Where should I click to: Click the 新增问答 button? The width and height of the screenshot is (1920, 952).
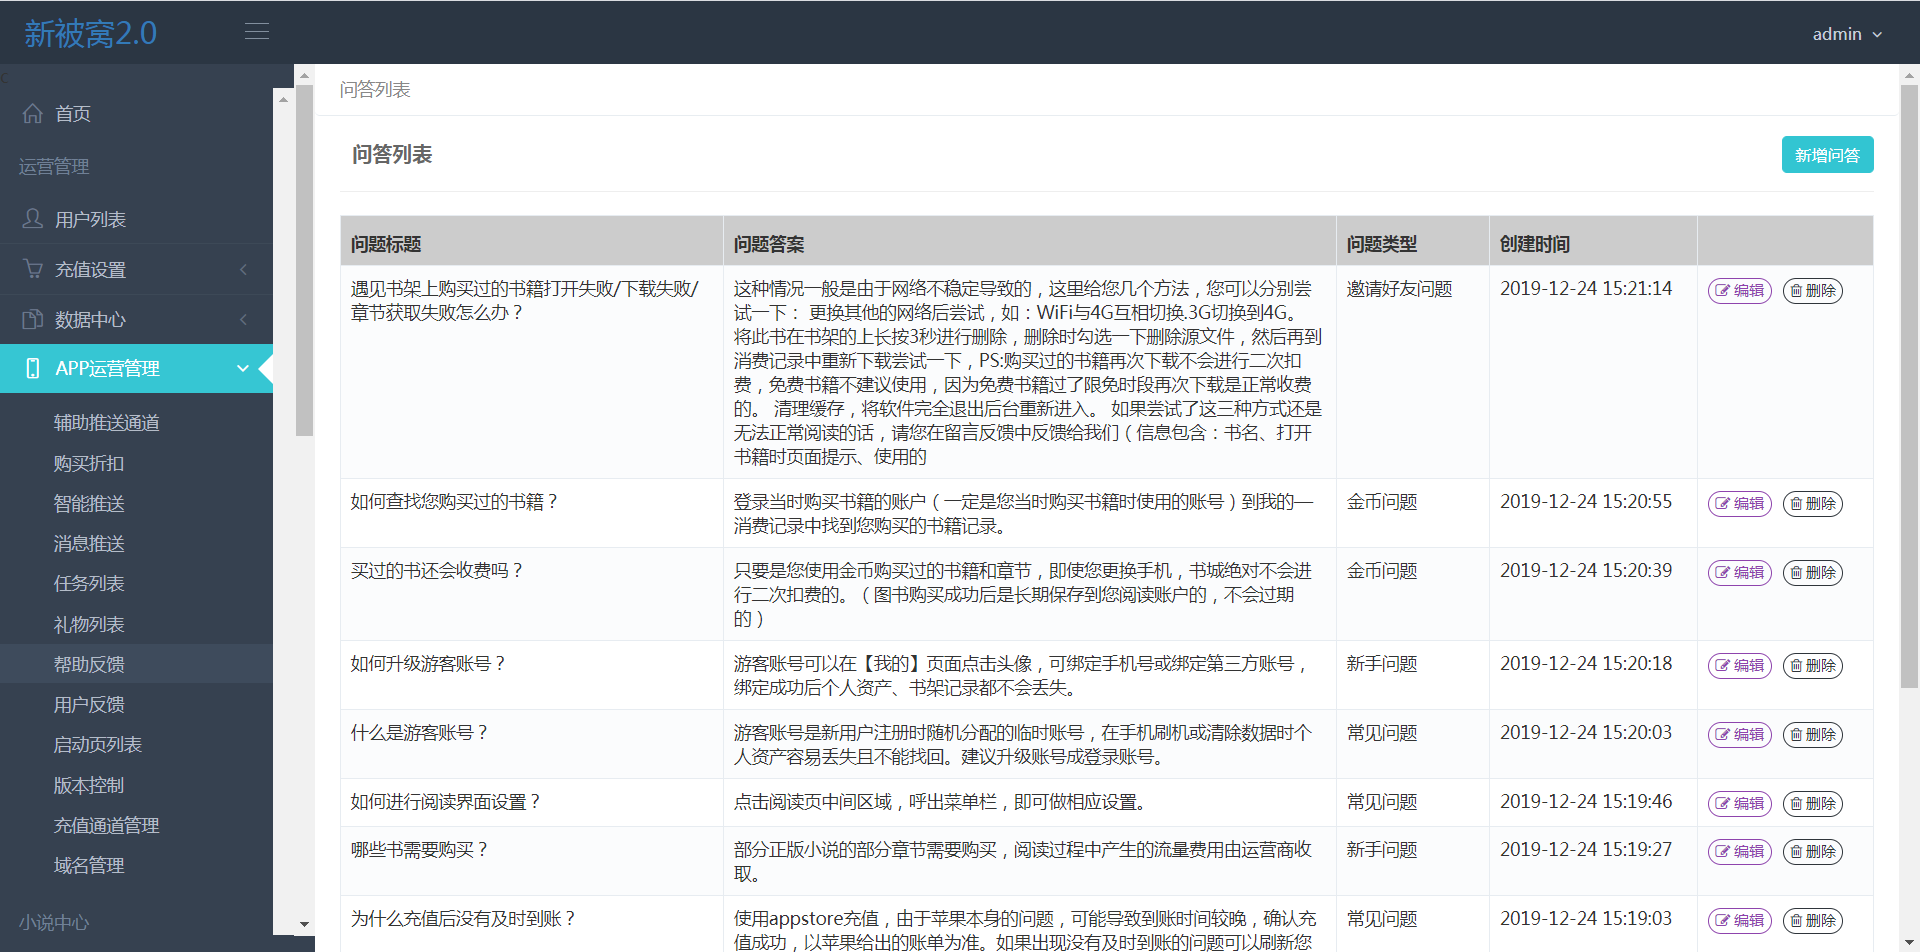click(1827, 155)
